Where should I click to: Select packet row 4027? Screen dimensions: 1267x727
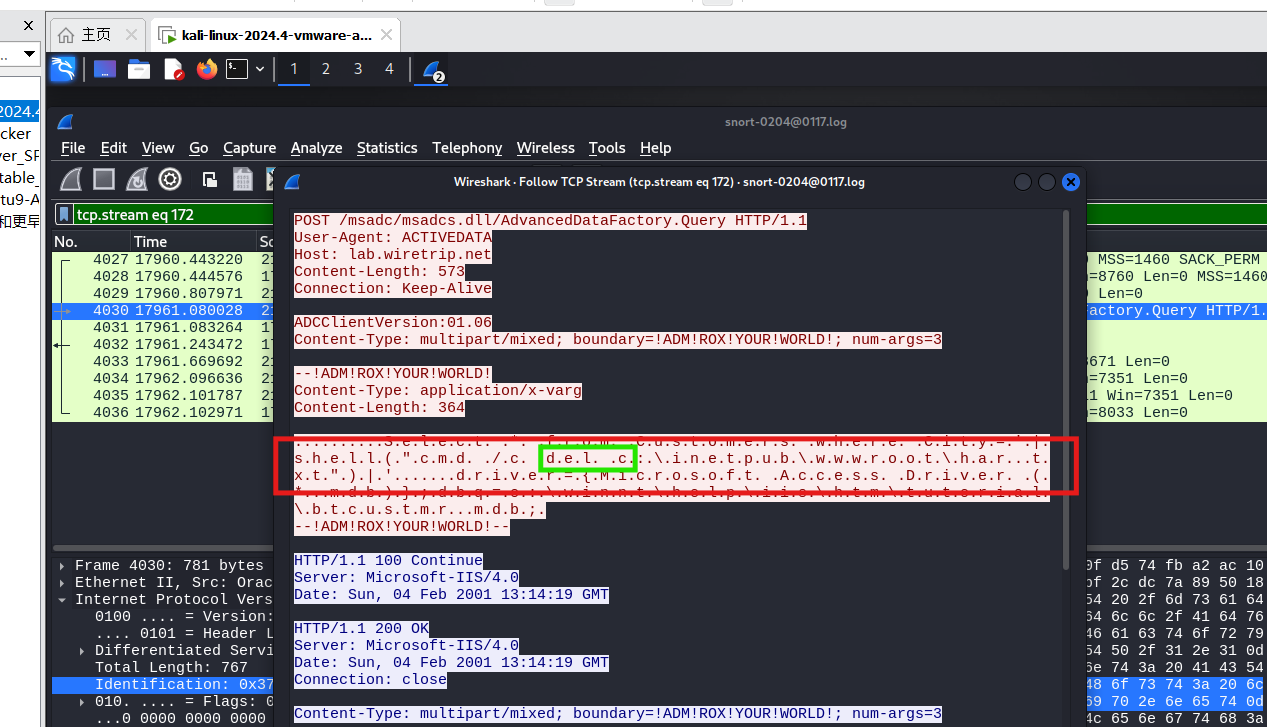coord(163,259)
